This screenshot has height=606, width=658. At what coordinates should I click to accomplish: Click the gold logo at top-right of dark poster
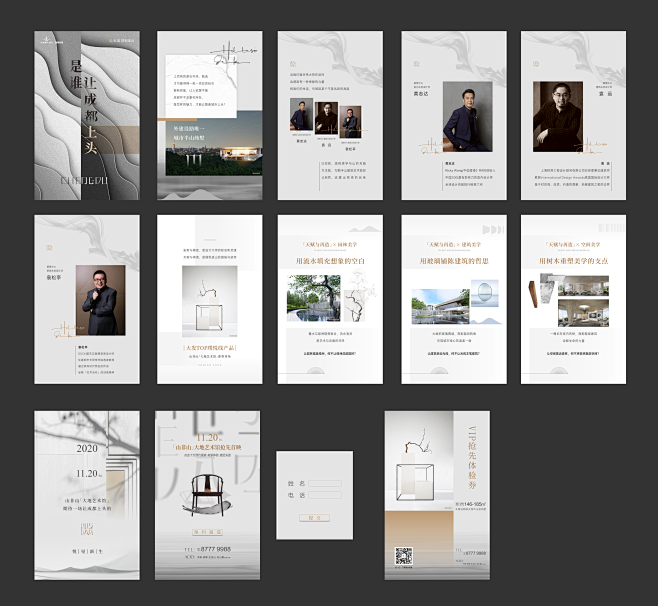(122, 41)
